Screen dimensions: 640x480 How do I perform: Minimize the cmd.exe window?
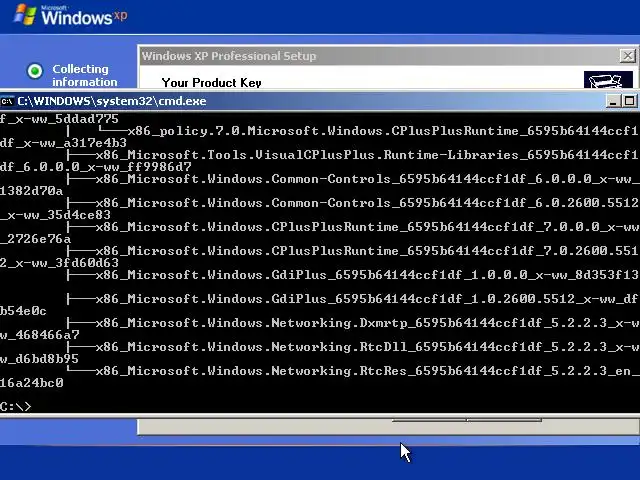coord(612,101)
